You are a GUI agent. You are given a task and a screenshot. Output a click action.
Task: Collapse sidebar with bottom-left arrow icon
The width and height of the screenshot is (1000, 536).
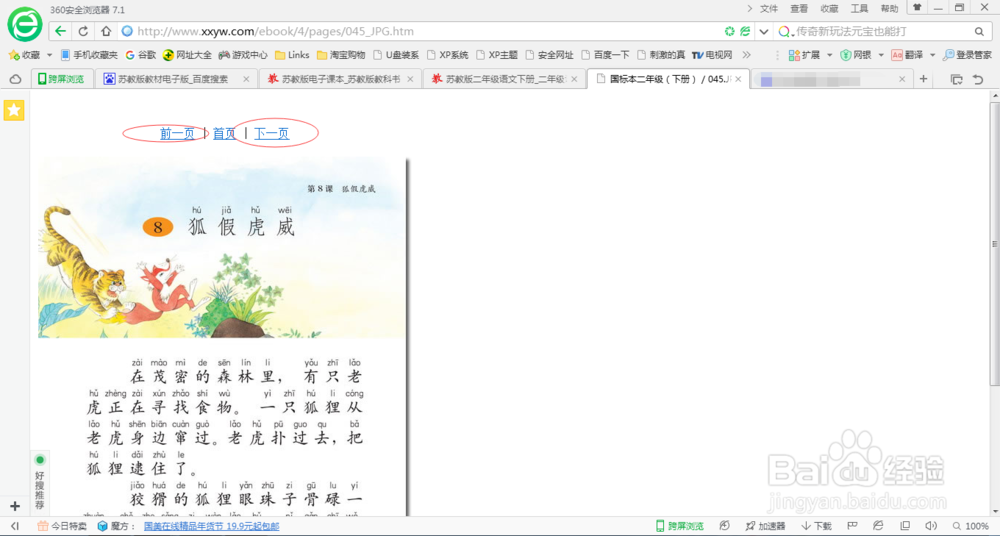(15, 526)
